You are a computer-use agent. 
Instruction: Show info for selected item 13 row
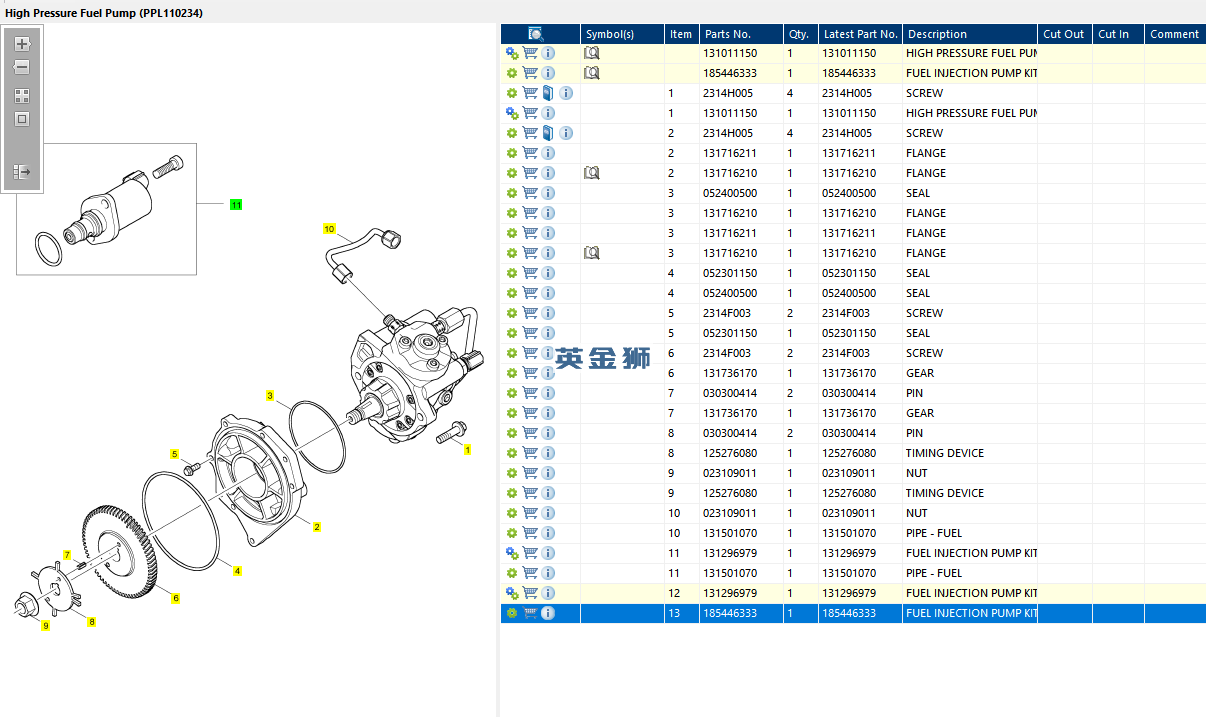[x=548, y=613]
